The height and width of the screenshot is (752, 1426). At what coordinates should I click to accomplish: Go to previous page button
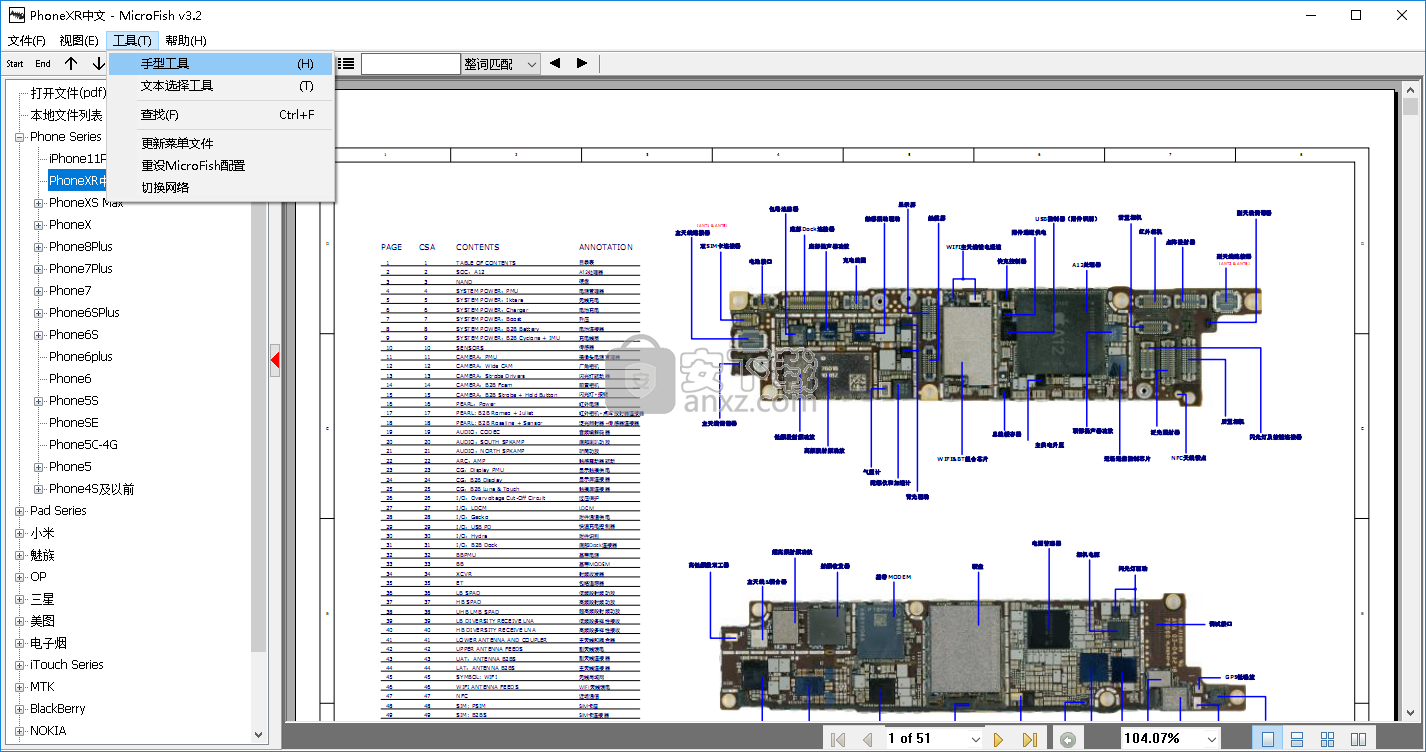[x=867, y=739]
